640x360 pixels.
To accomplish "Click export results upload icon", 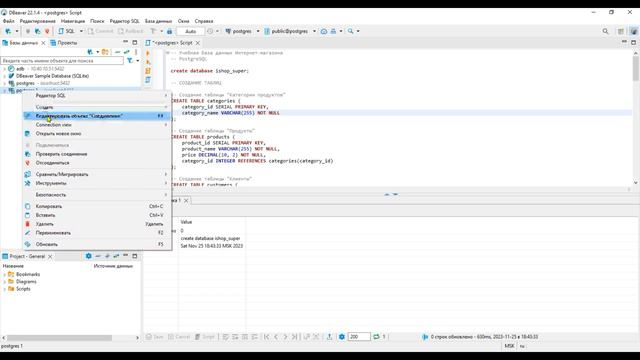I will [329, 337].
